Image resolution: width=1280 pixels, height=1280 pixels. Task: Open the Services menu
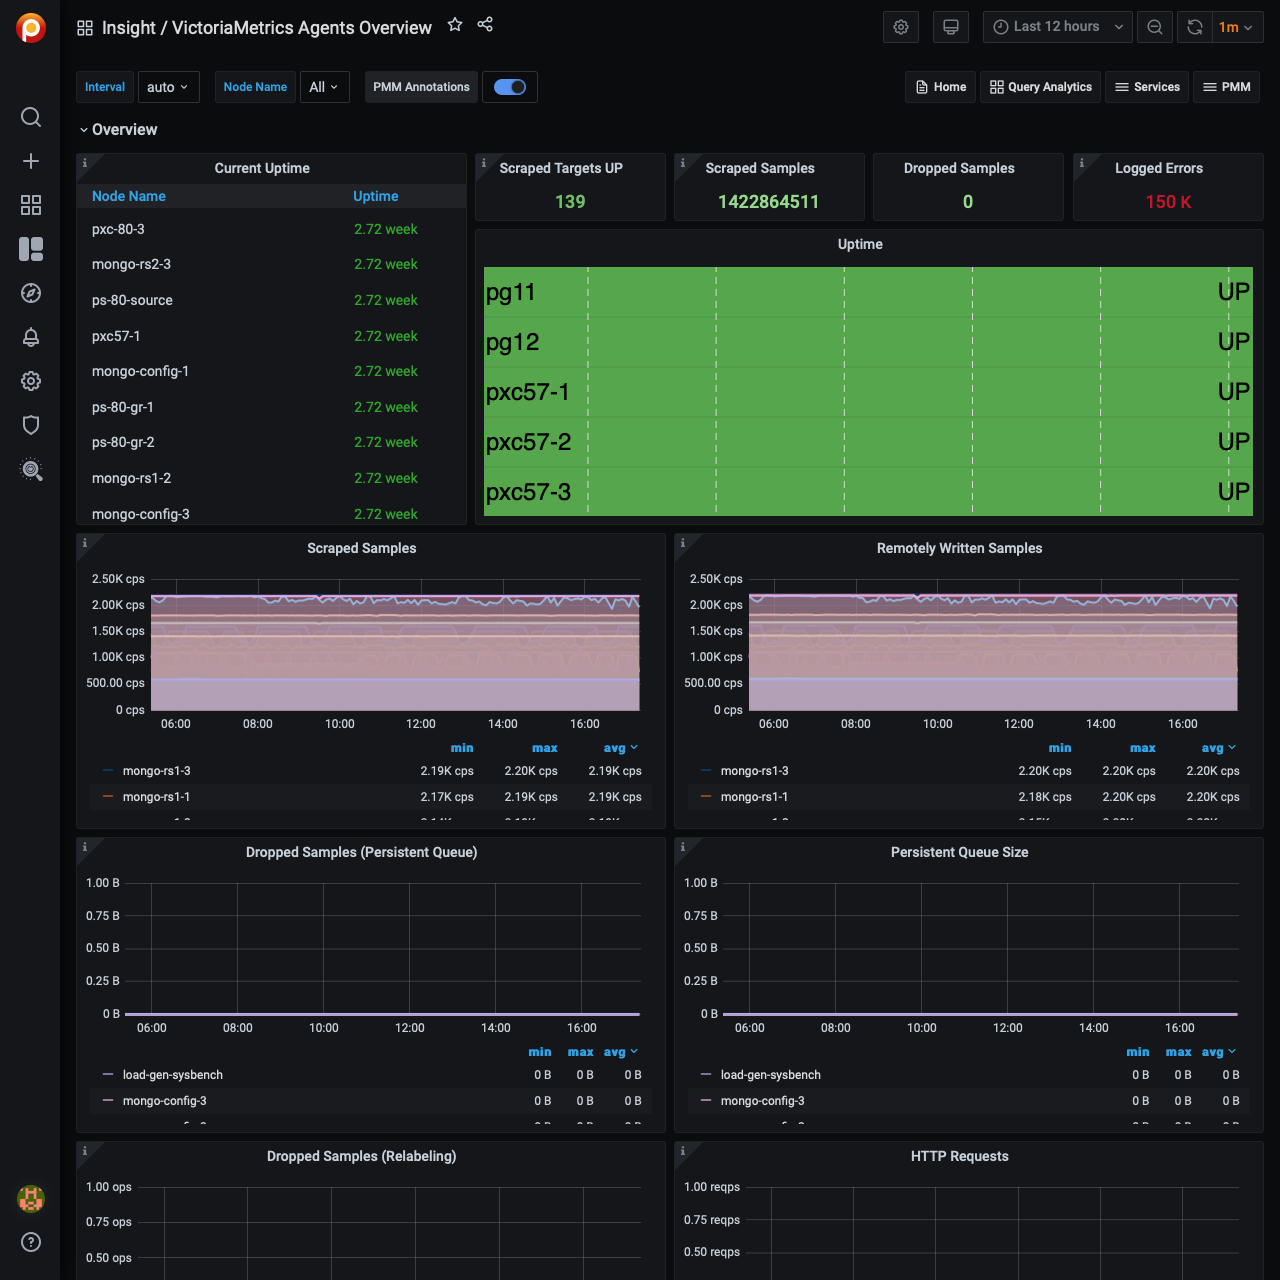point(1147,87)
